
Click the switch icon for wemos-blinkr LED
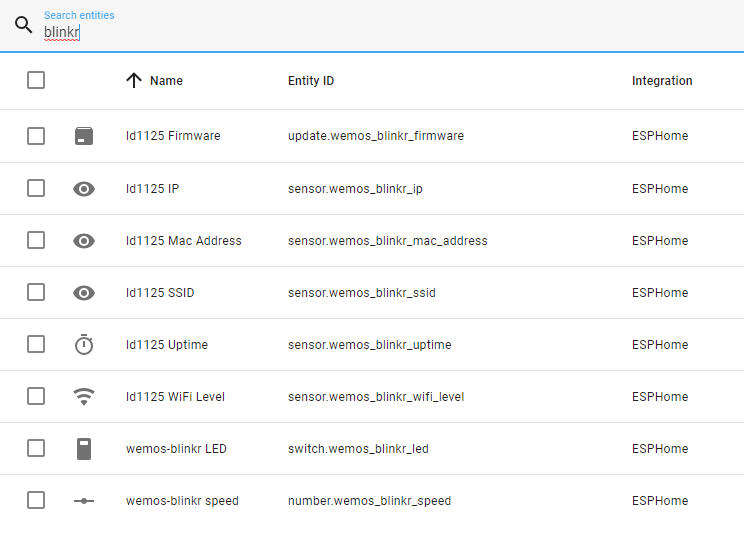click(x=84, y=449)
